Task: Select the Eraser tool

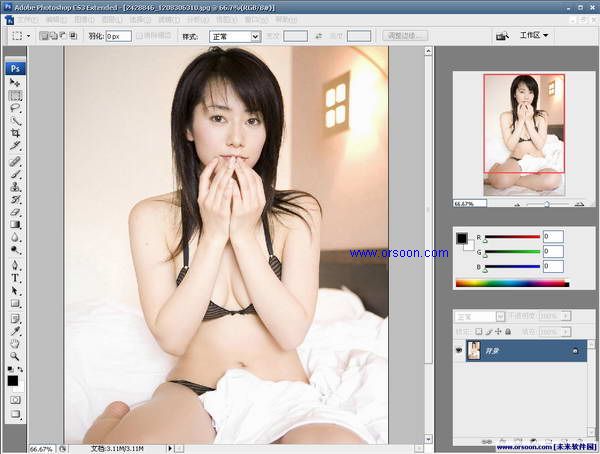Action: pos(15,211)
